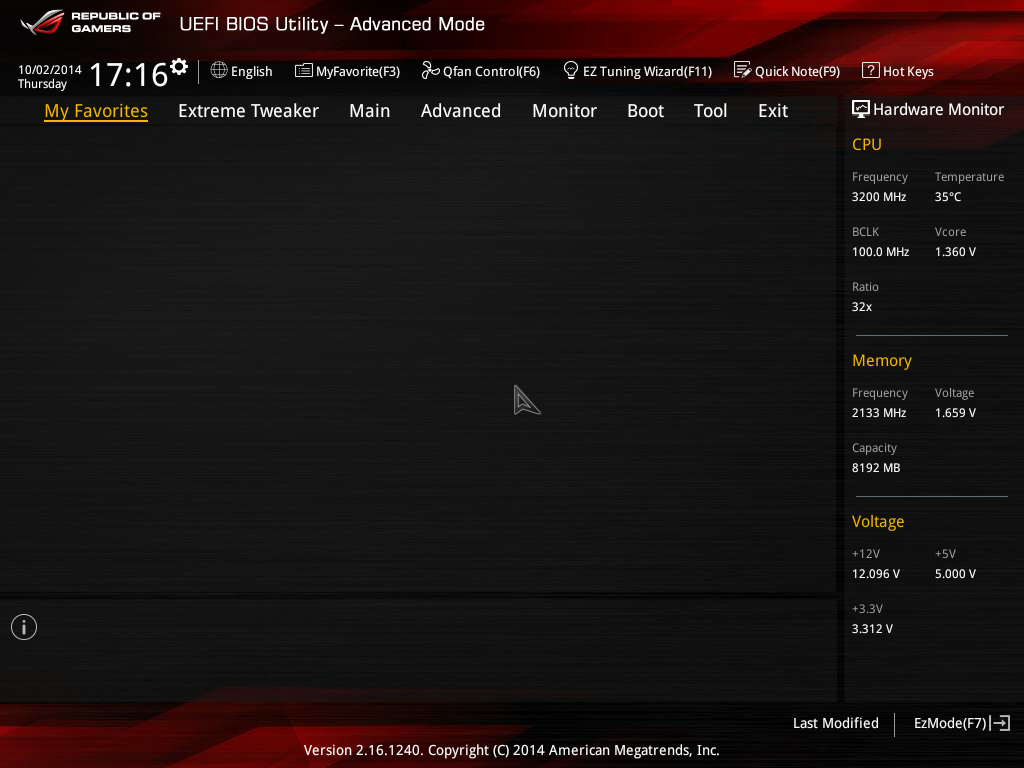
Task: Go to the Advanced tab
Action: [460, 111]
